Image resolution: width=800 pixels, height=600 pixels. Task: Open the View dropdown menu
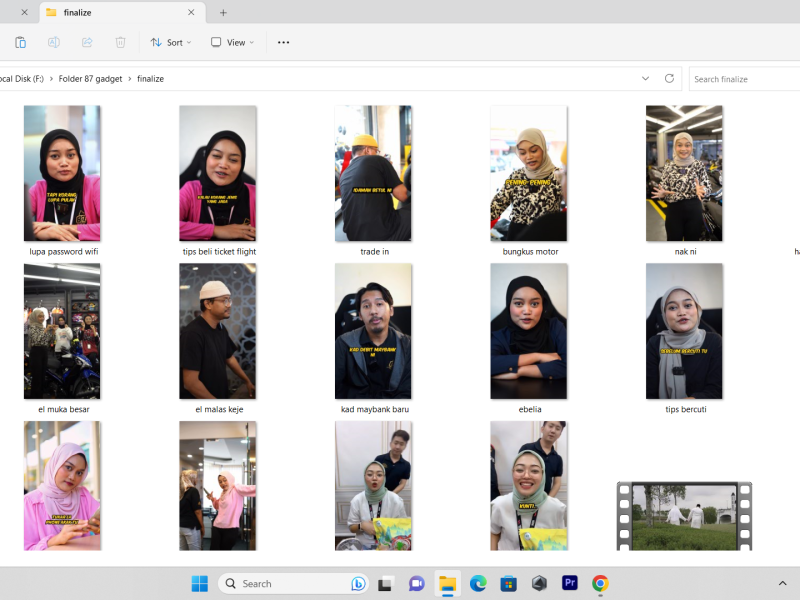(232, 42)
